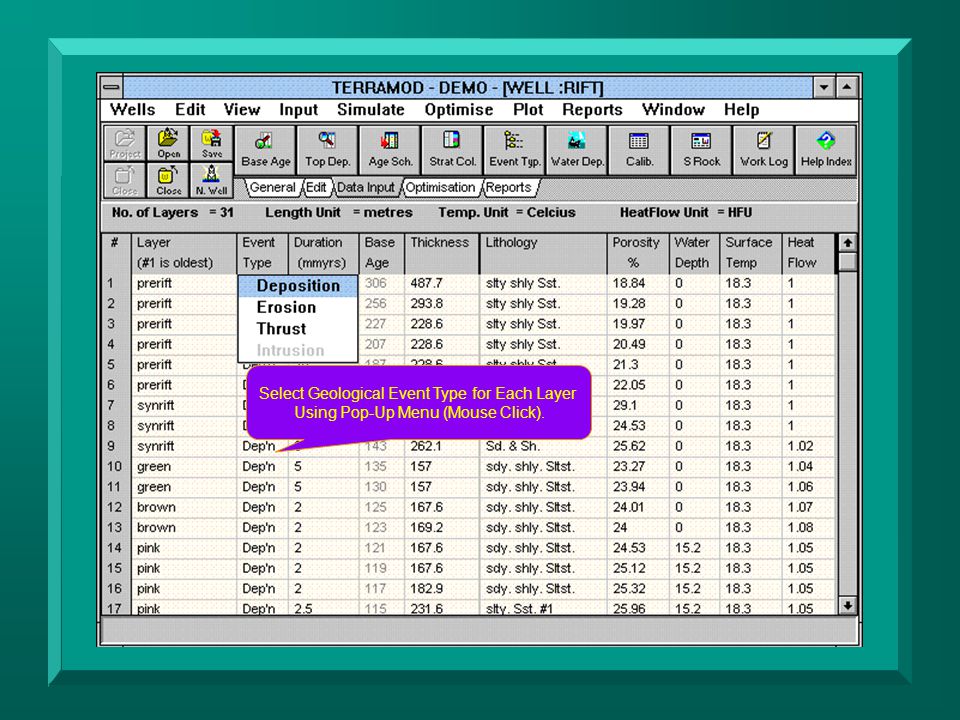The height and width of the screenshot is (720, 960).
Task: Click base age 125 in row 12
Action: pos(375,508)
